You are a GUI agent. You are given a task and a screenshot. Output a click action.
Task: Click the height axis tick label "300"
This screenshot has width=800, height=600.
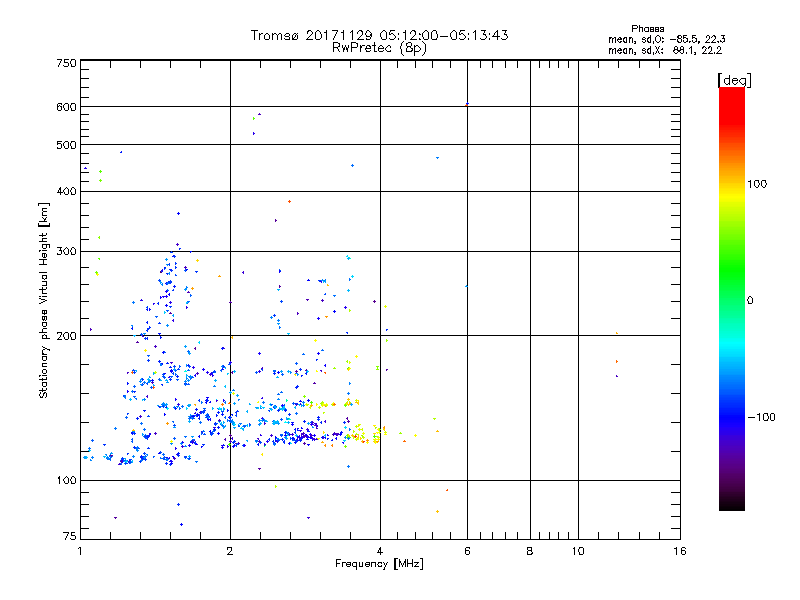point(66,251)
